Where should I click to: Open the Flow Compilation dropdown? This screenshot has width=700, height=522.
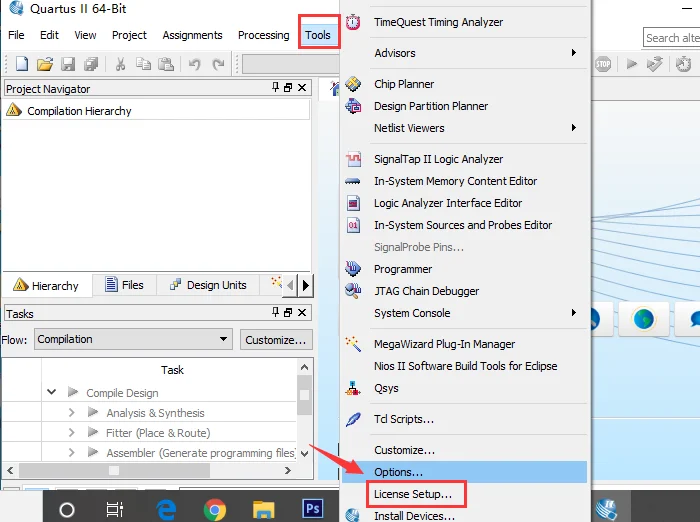tap(133, 339)
